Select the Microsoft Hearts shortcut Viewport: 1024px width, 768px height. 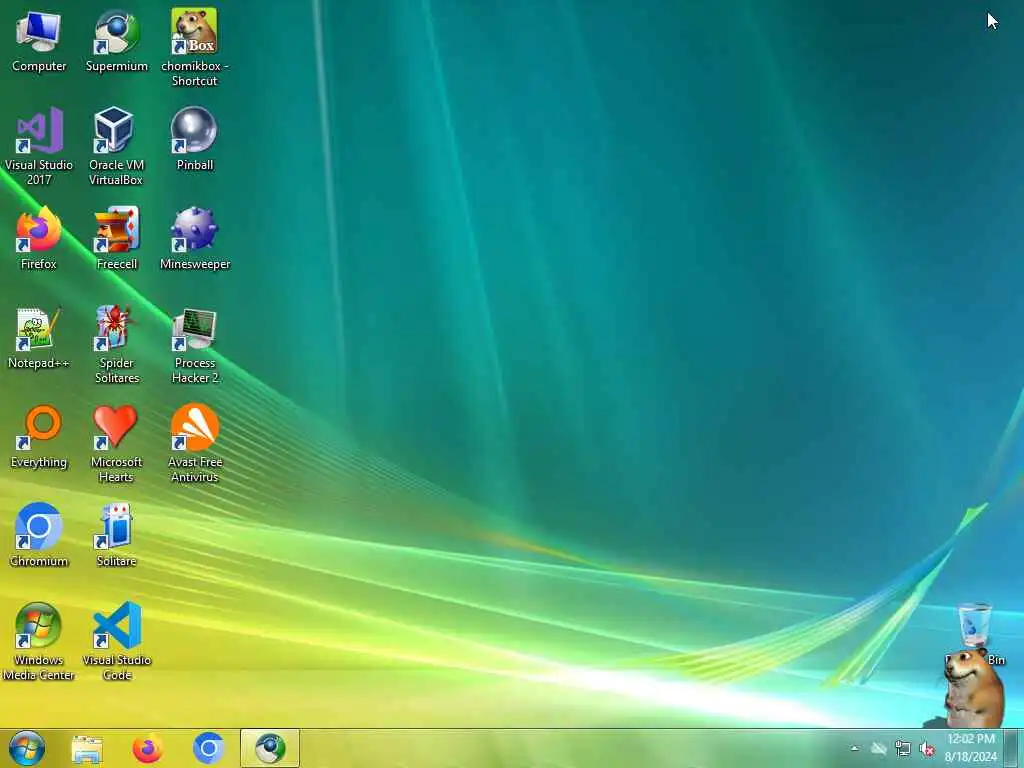coord(116,443)
